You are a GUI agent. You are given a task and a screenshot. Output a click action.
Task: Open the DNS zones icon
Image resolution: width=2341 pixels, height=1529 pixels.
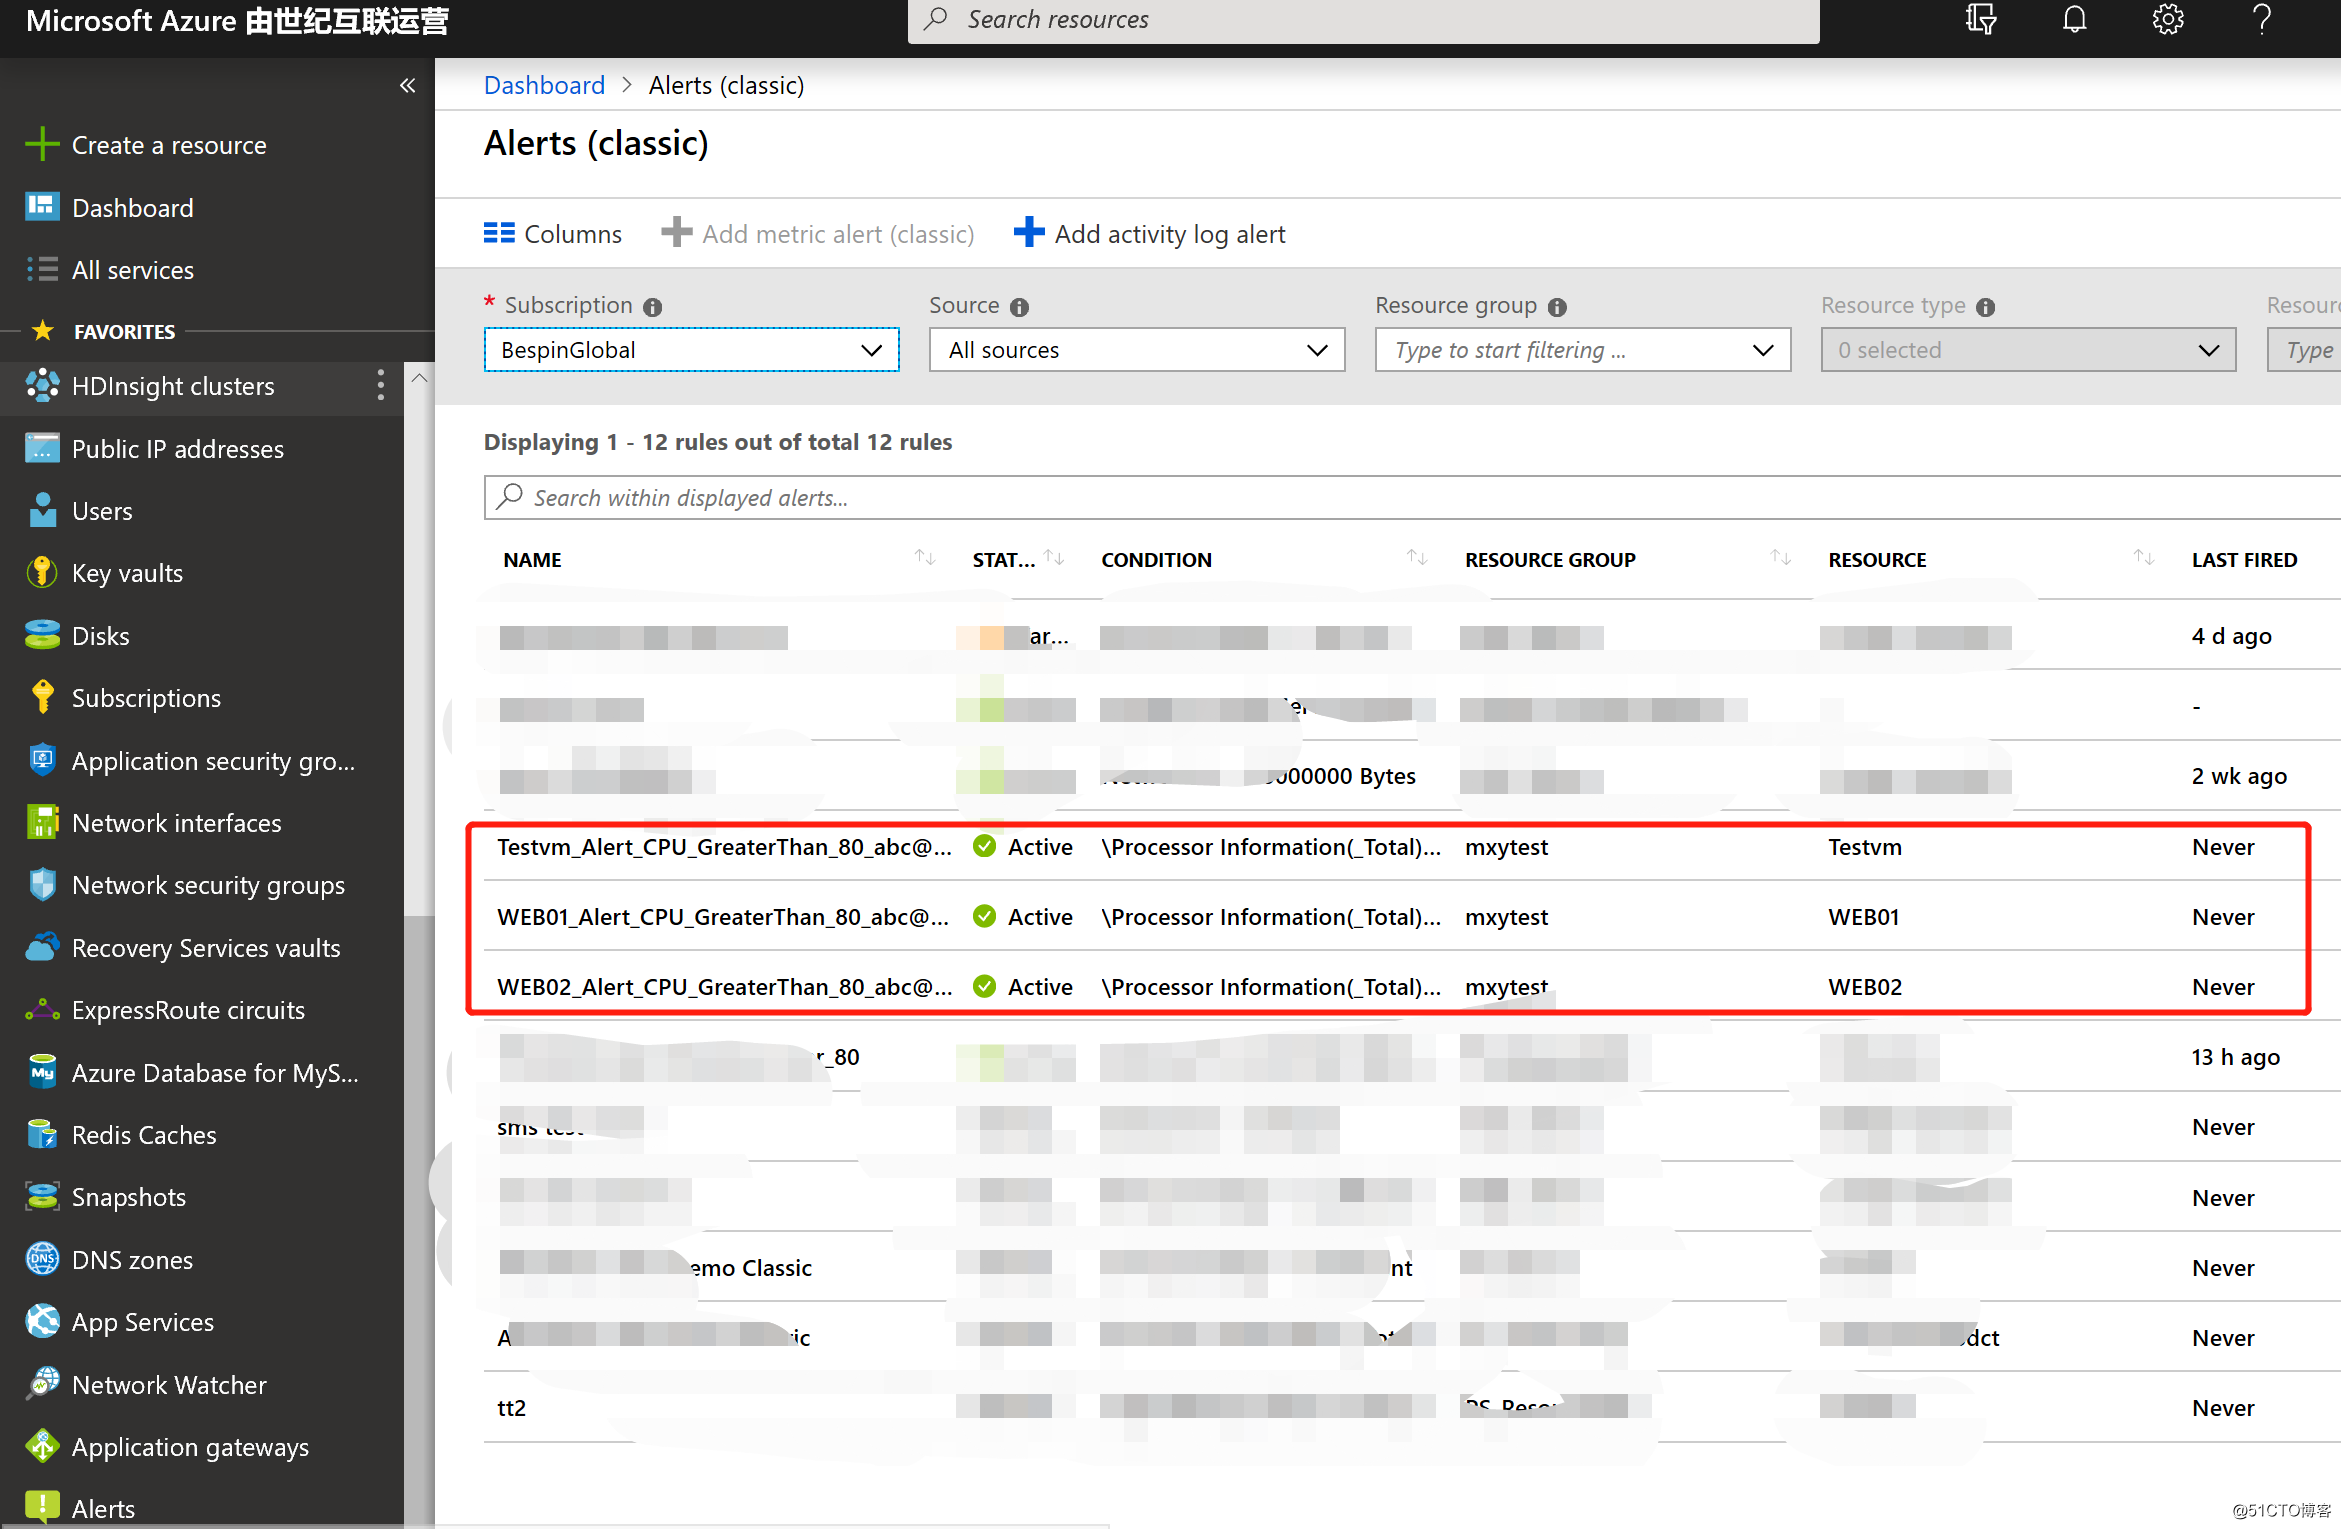click(42, 1259)
